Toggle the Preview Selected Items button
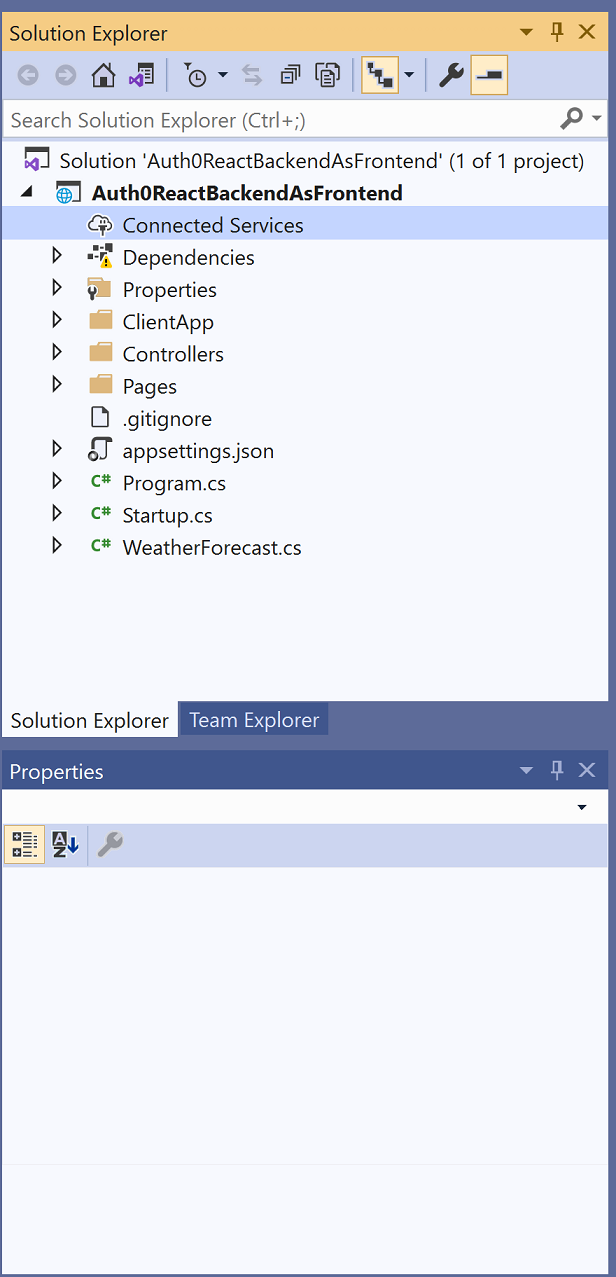This screenshot has height=1277, width=616. click(489, 75)
